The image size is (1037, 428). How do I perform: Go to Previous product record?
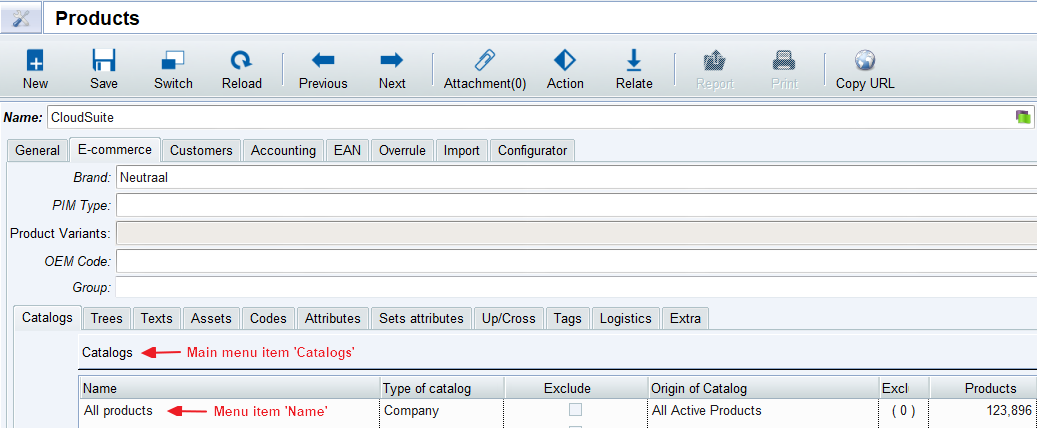[x=323, y=61]
